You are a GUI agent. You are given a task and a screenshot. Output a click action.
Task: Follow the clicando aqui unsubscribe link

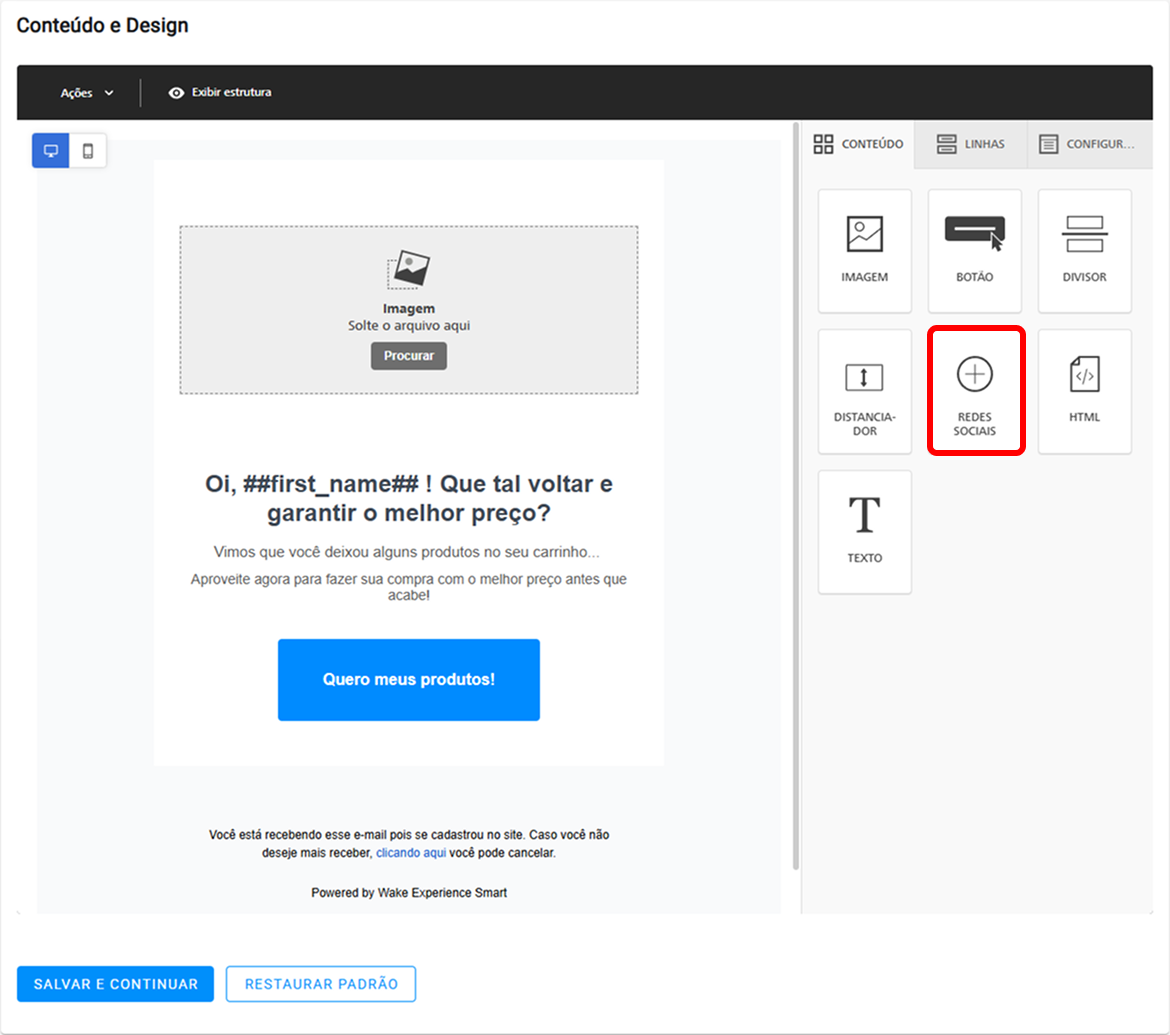[x=411, y=853]
